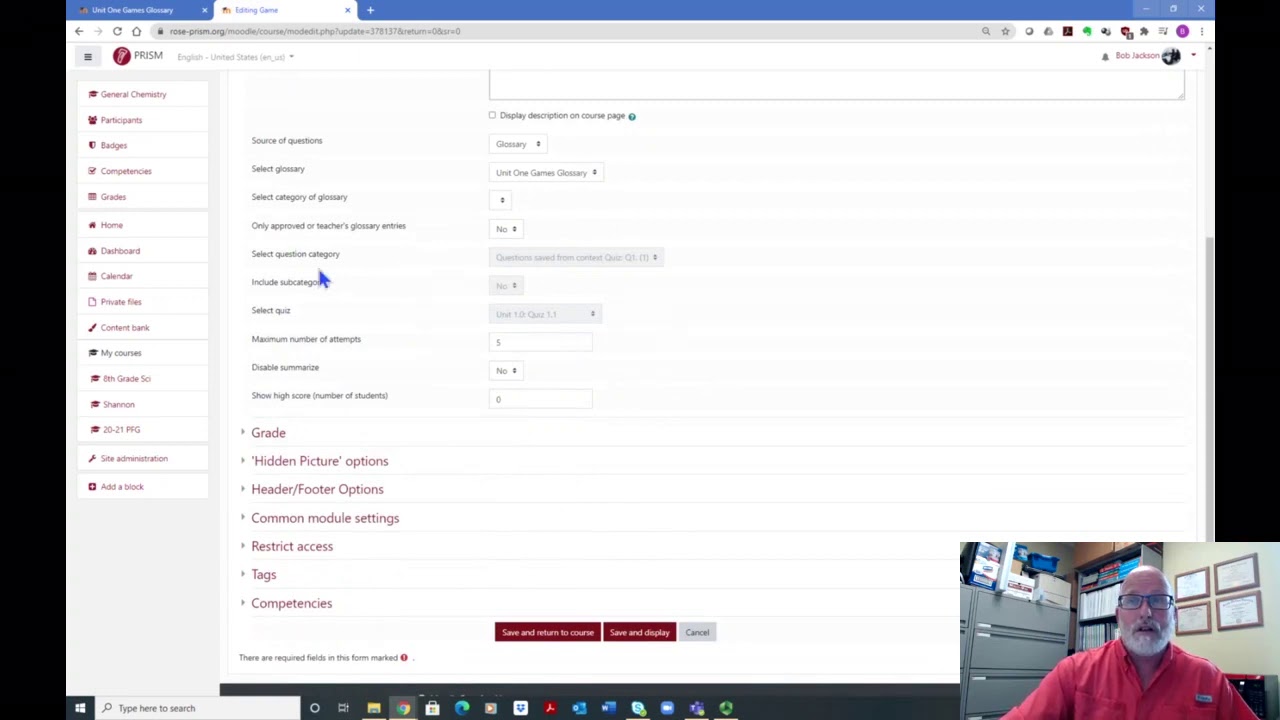Go back with the browser back arrow
1280x720 pixels.
pos(79,31)
